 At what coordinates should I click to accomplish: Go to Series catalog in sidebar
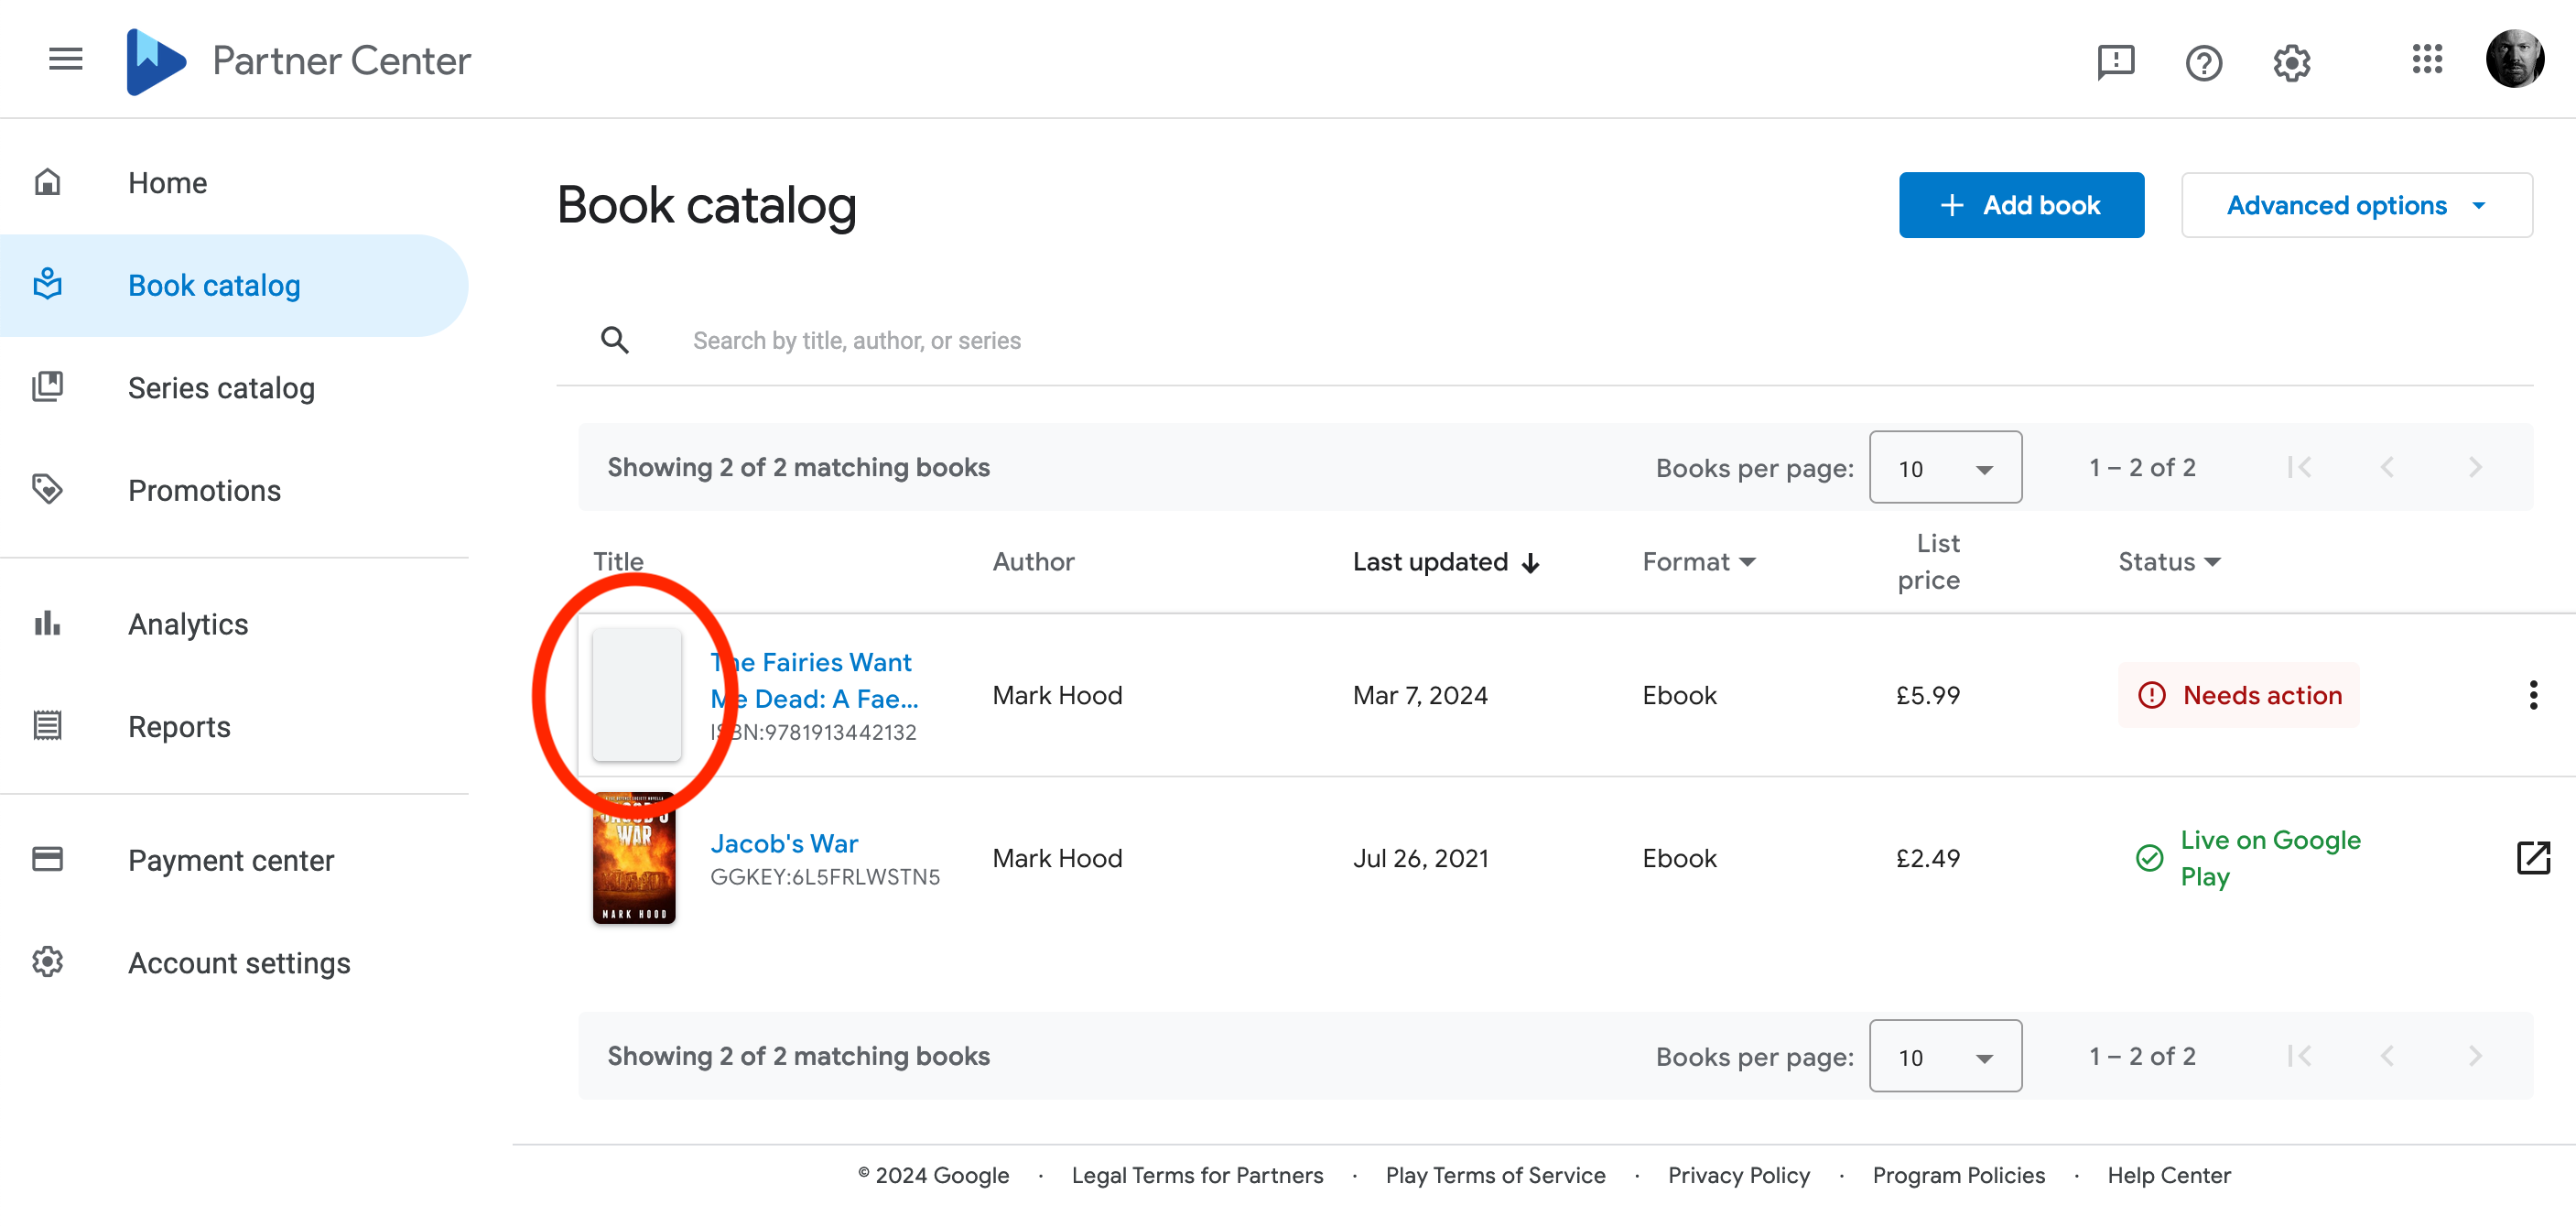point(221,388)
